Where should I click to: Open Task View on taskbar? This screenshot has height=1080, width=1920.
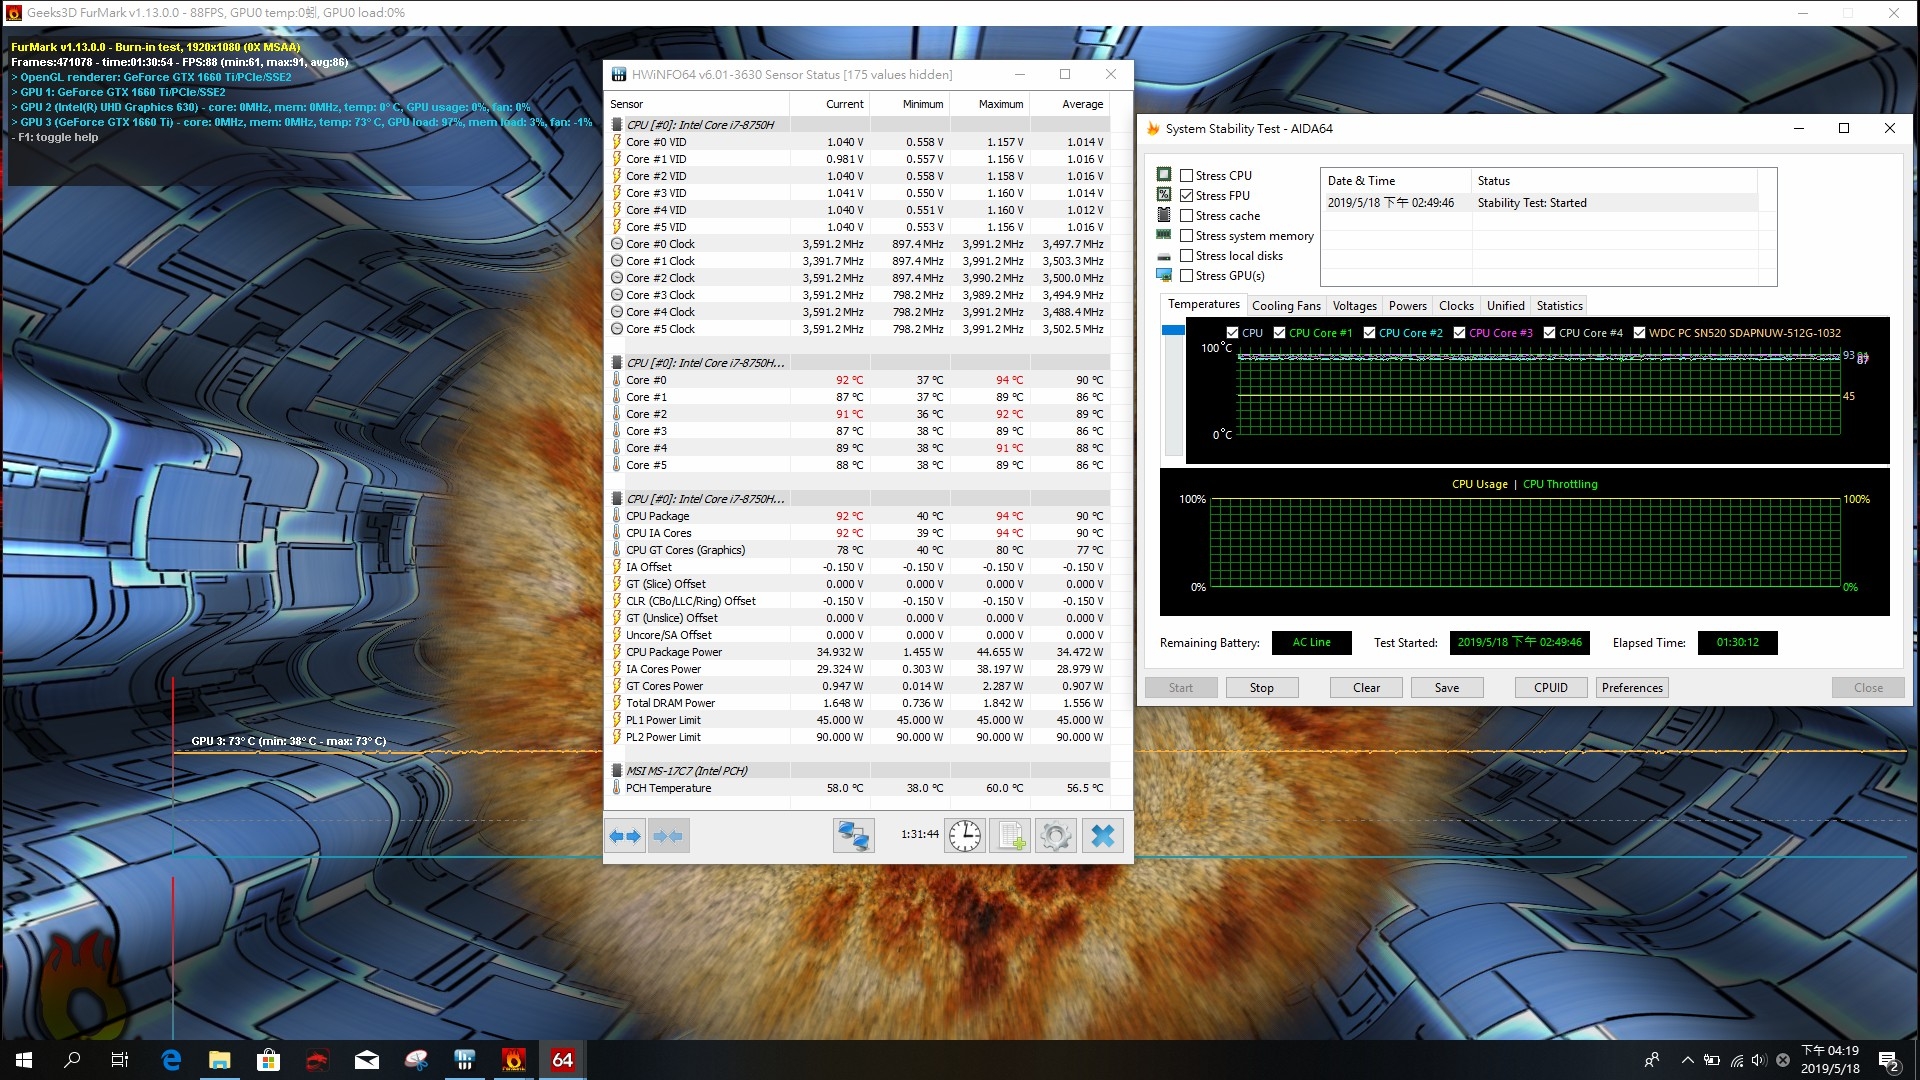tap(120, 1060)
